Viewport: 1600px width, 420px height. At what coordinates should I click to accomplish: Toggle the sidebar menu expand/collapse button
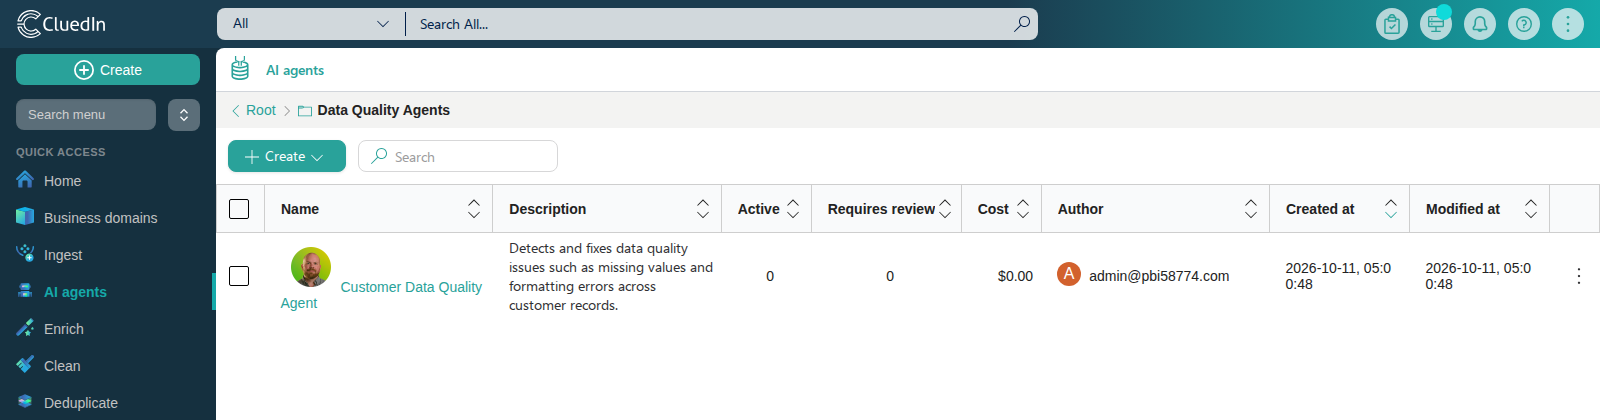tap(184, 115)
